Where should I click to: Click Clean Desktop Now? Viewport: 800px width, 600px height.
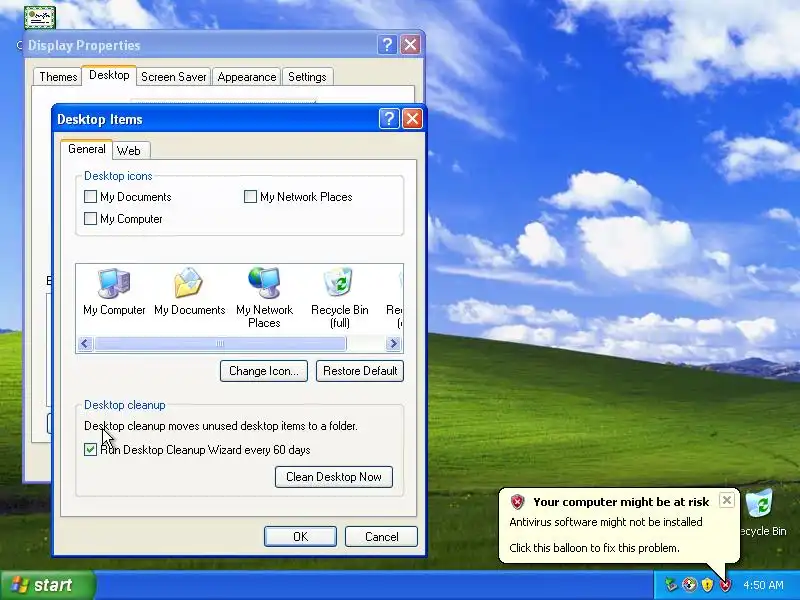(x=334, y=477)
